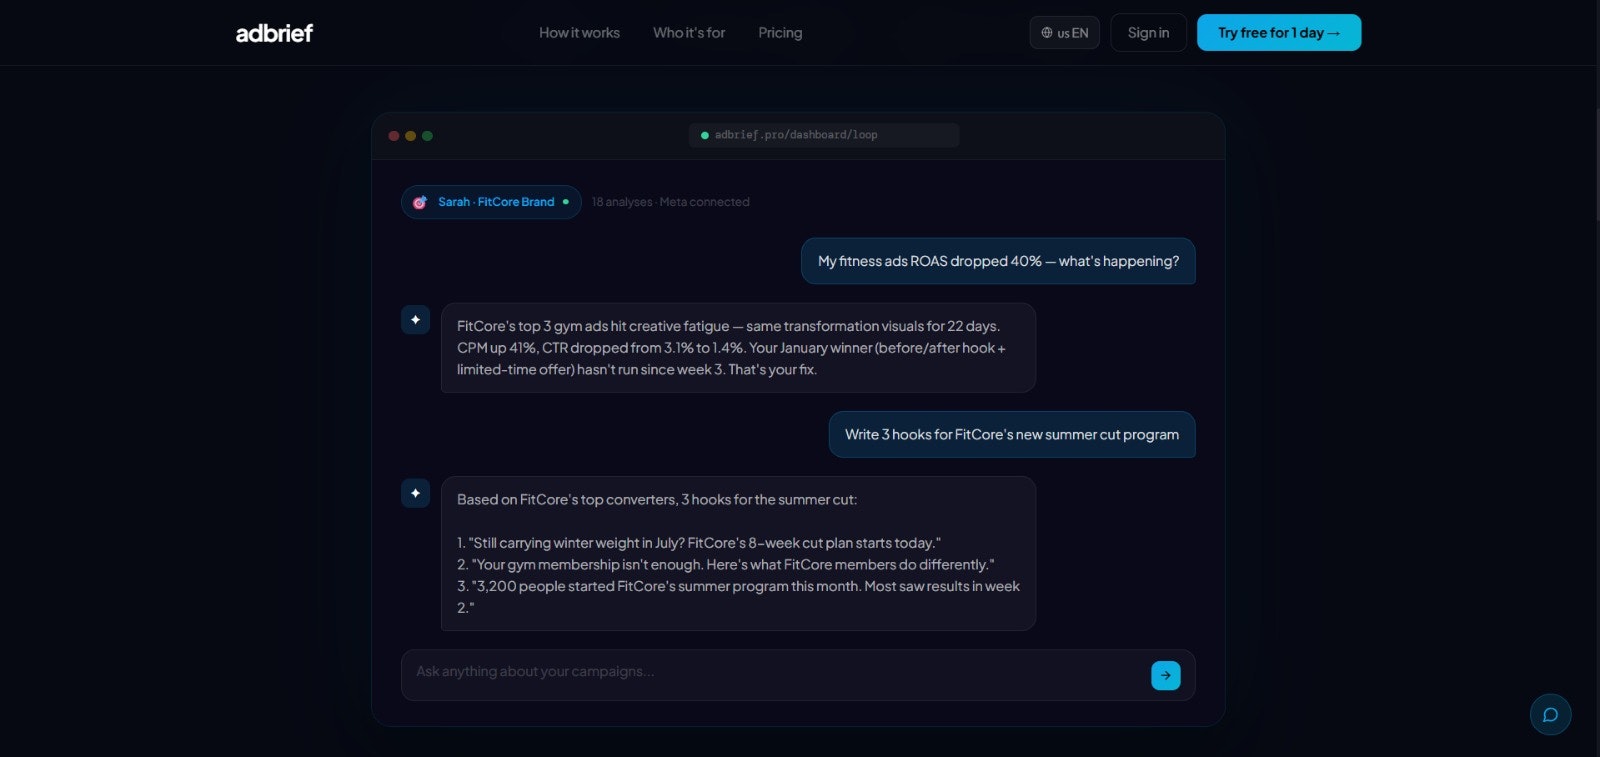This screenshot has height=757, width=1600.
Task: Click the 'Your gym membership isn't enough' hook
Action: (x=726, y=565)
